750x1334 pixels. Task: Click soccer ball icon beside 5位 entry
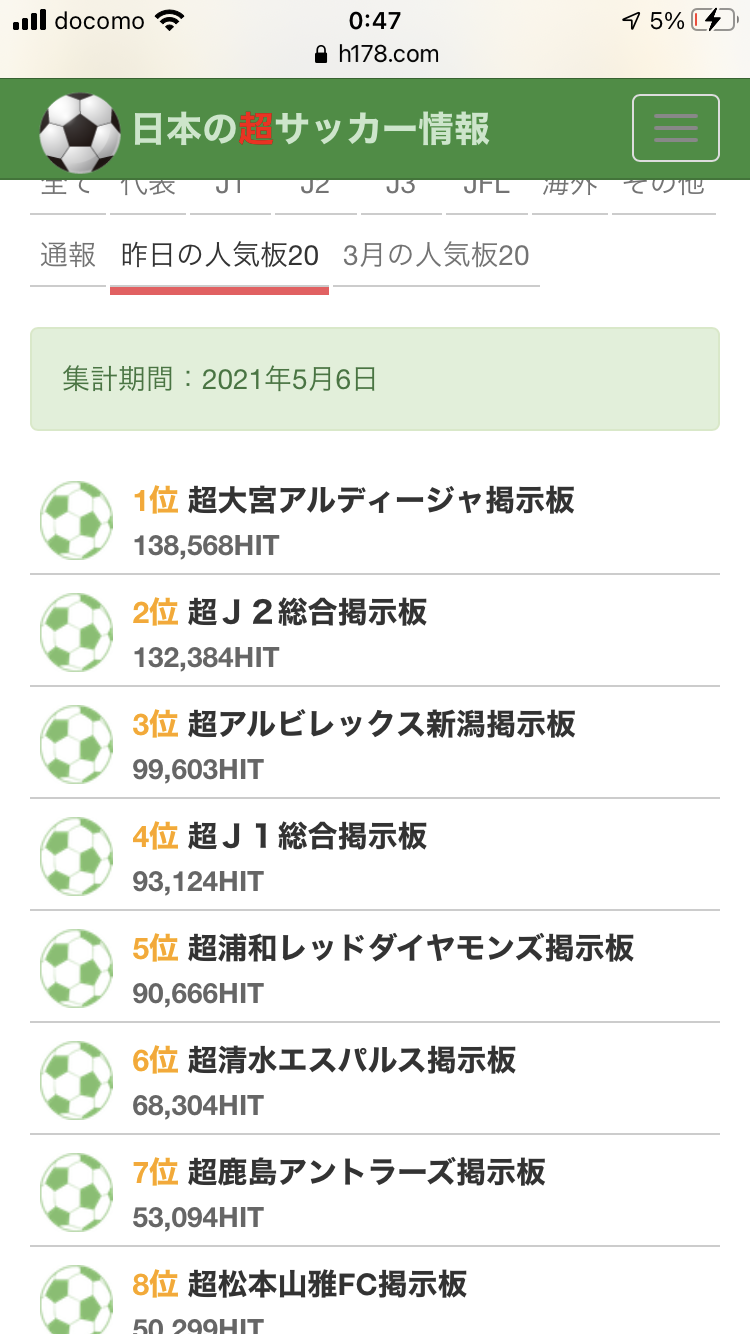[x=76, y=969]
